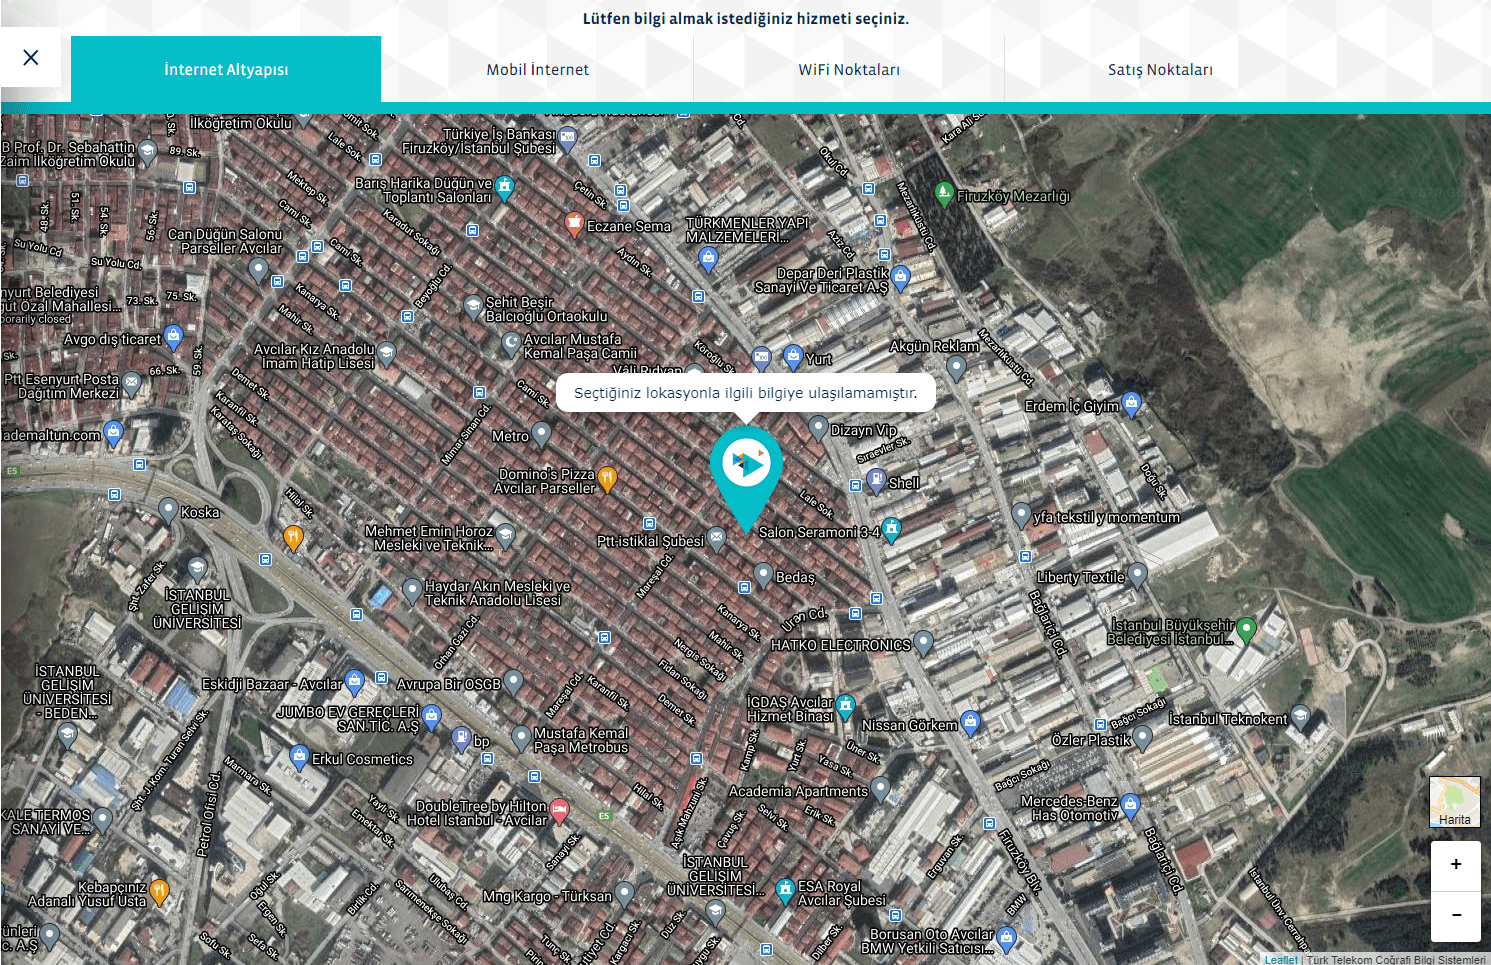This screenshot has width=1491, height=965.
Task: Click the HATKO ELECTRONICS marker
Action: pyautogui.click(x=924, y=642)
